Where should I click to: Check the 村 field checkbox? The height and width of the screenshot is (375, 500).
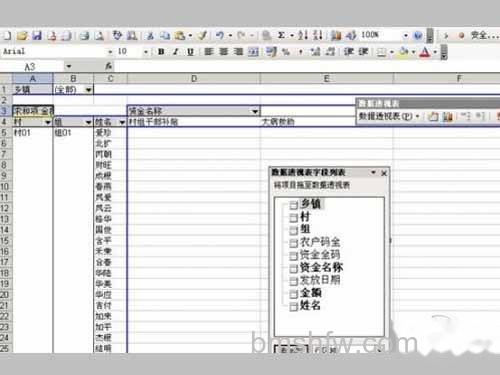coord(293,218)
